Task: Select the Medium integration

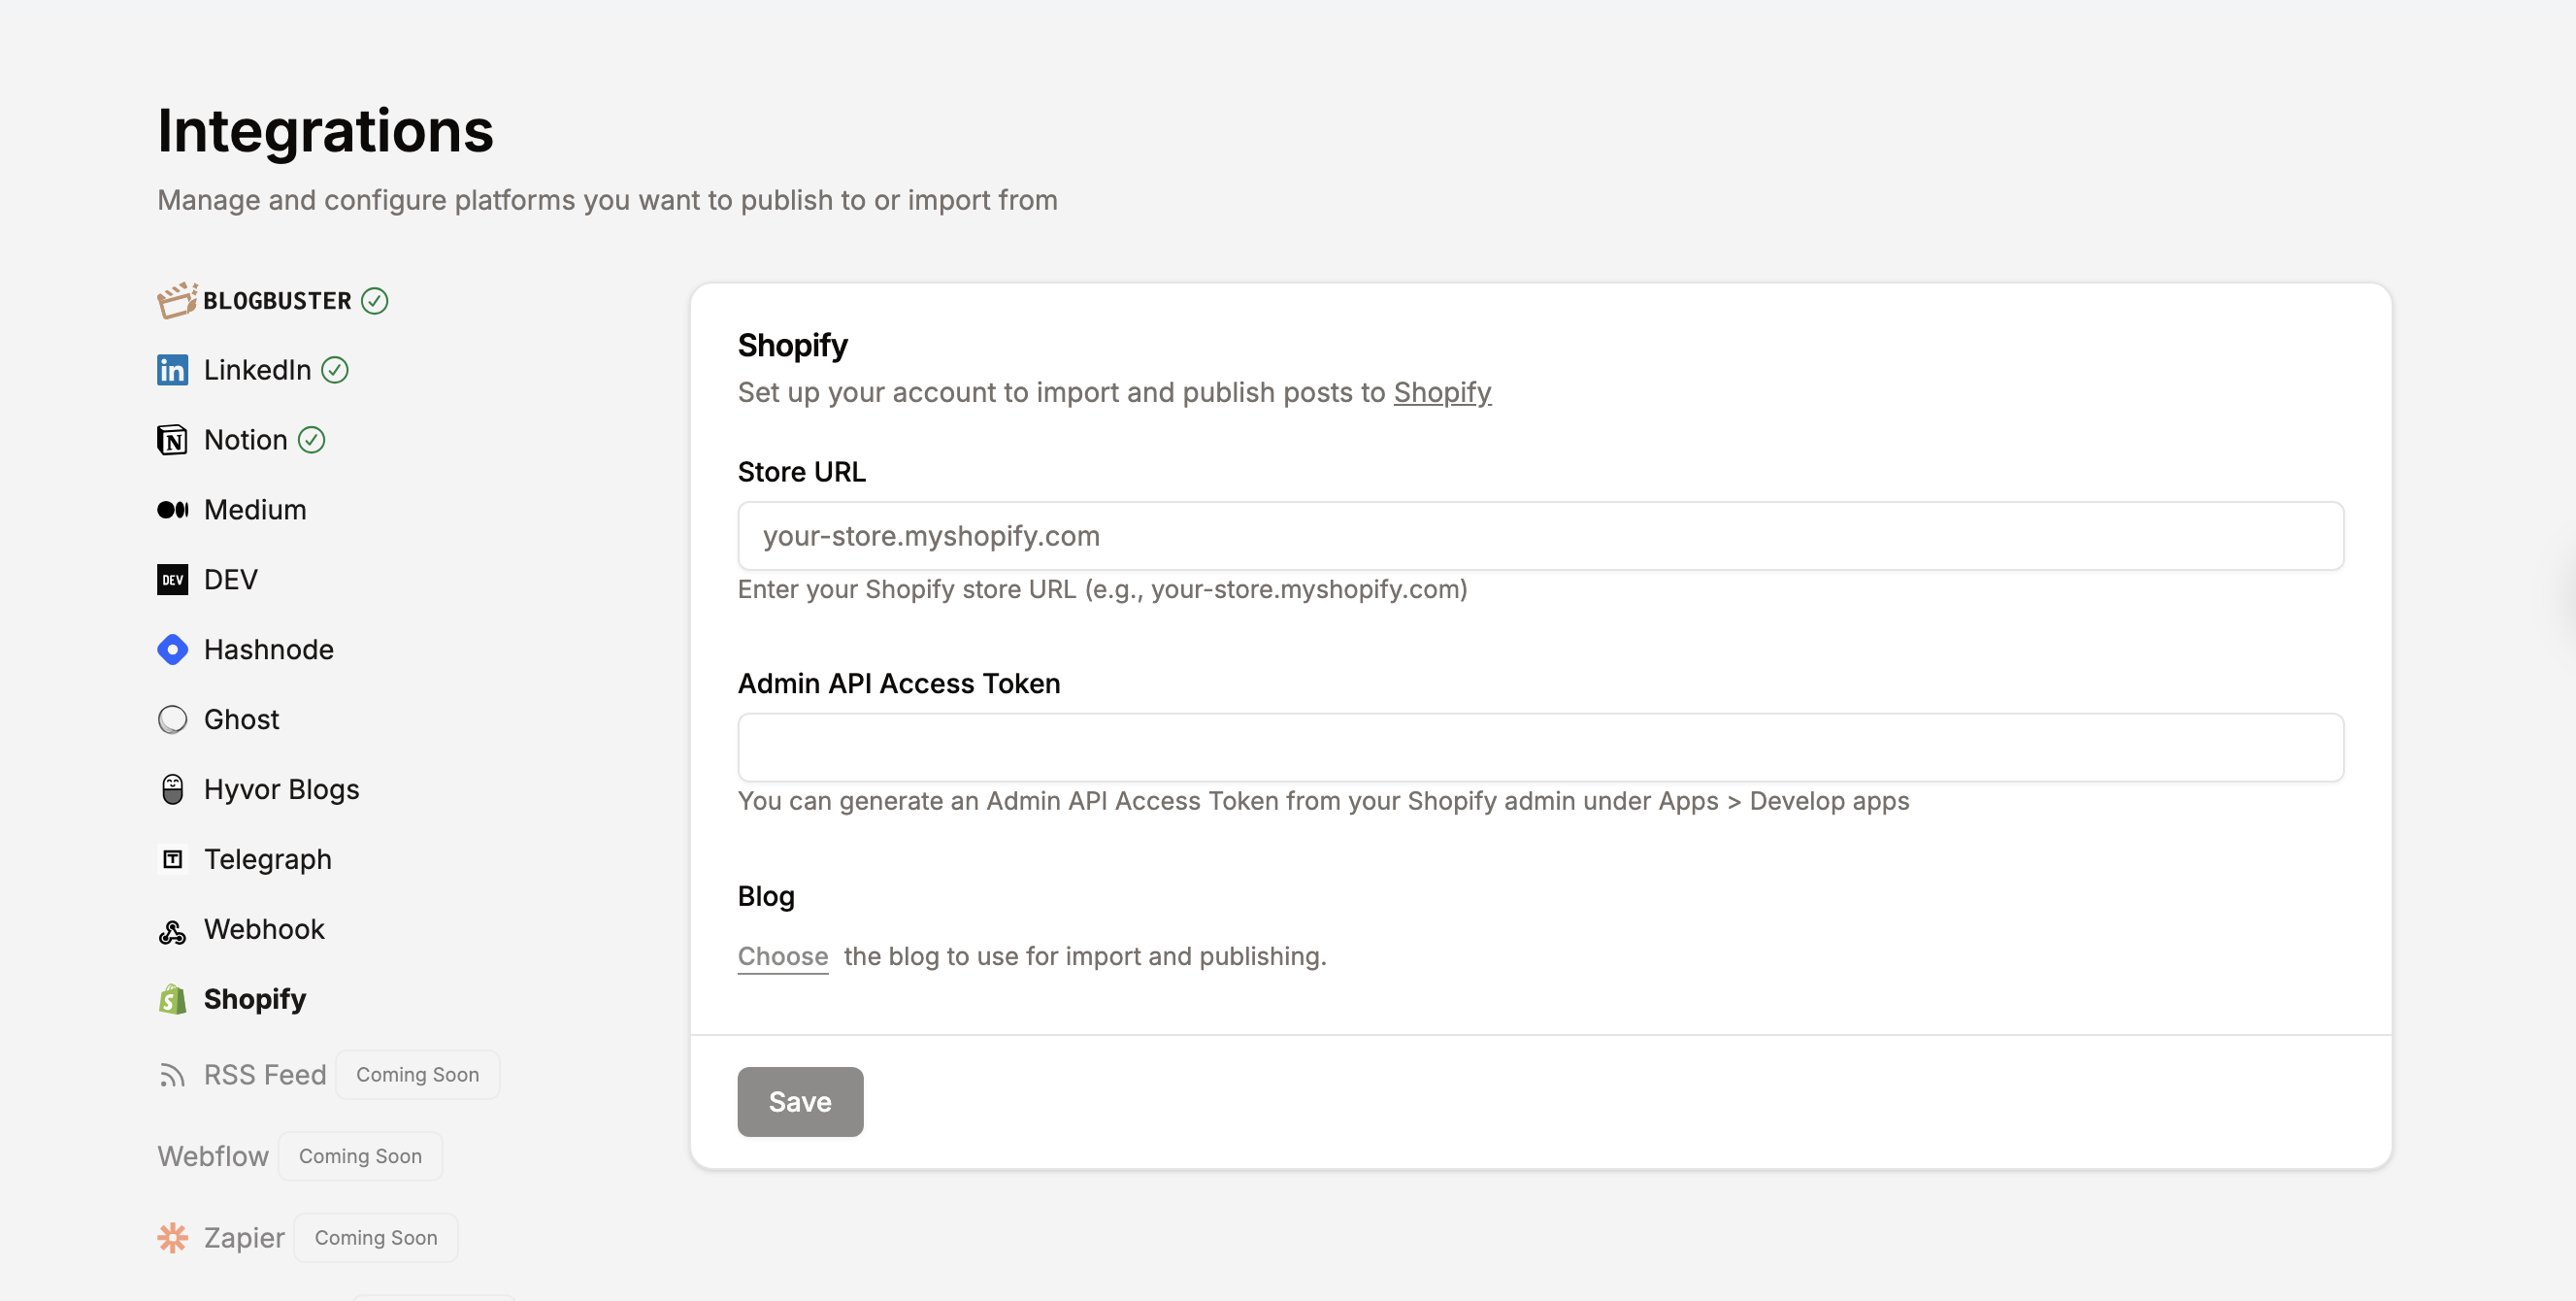Action: 255,510
